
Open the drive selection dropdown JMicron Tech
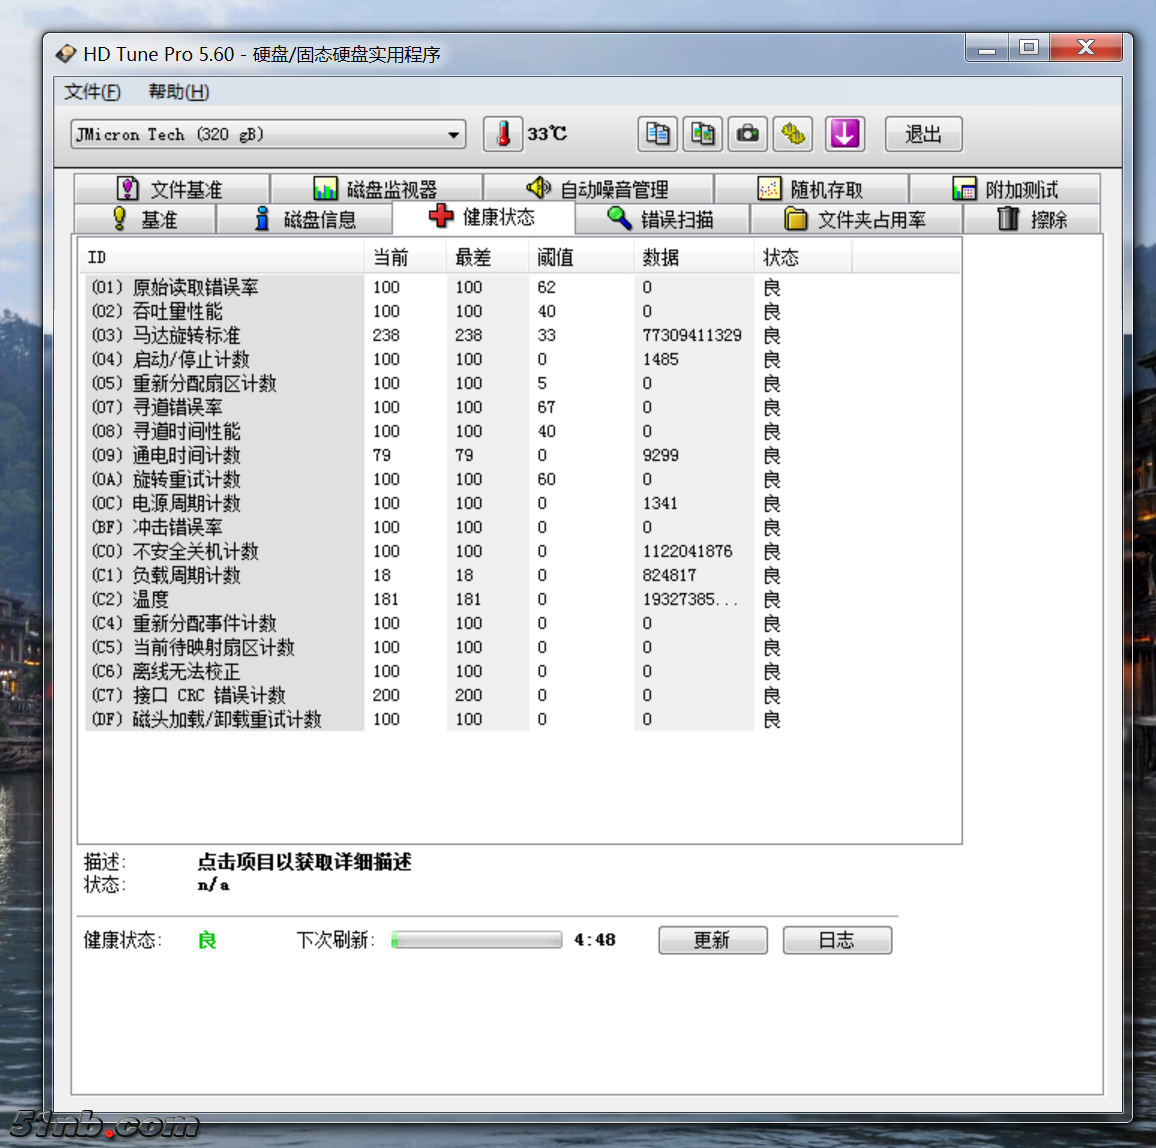[x=268, y=134]
